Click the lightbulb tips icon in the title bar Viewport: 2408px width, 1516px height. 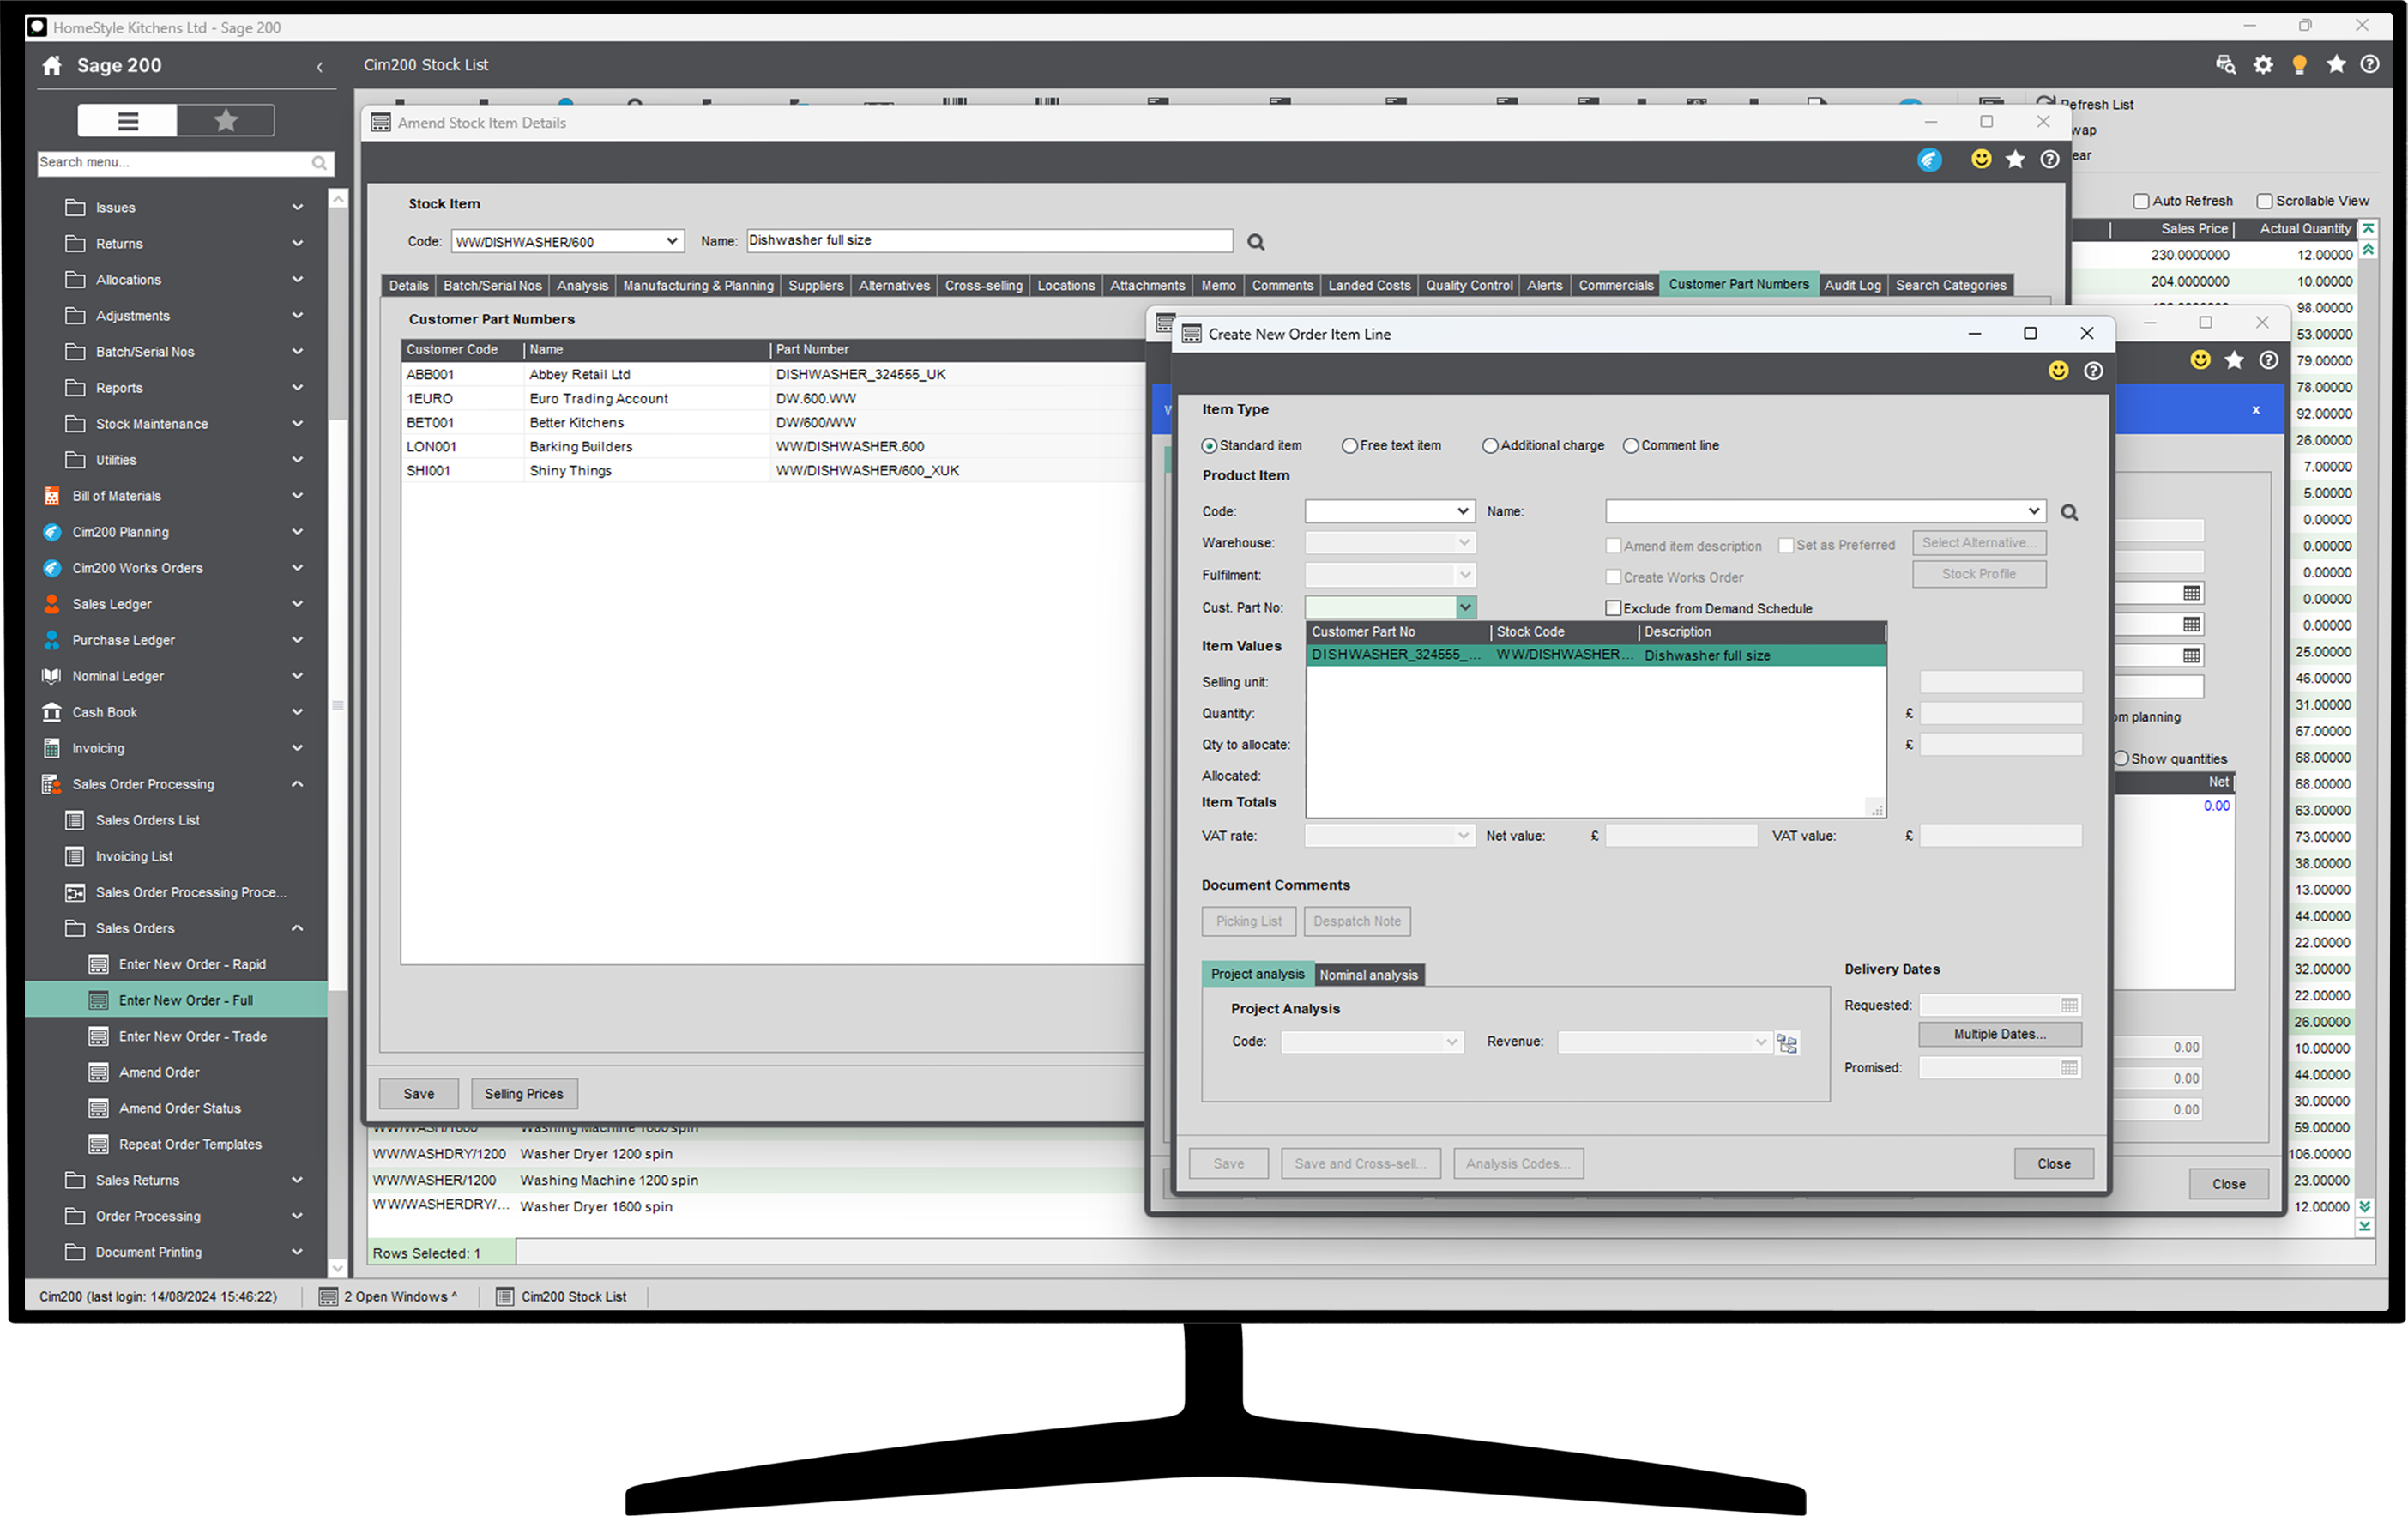point(2299,64)
